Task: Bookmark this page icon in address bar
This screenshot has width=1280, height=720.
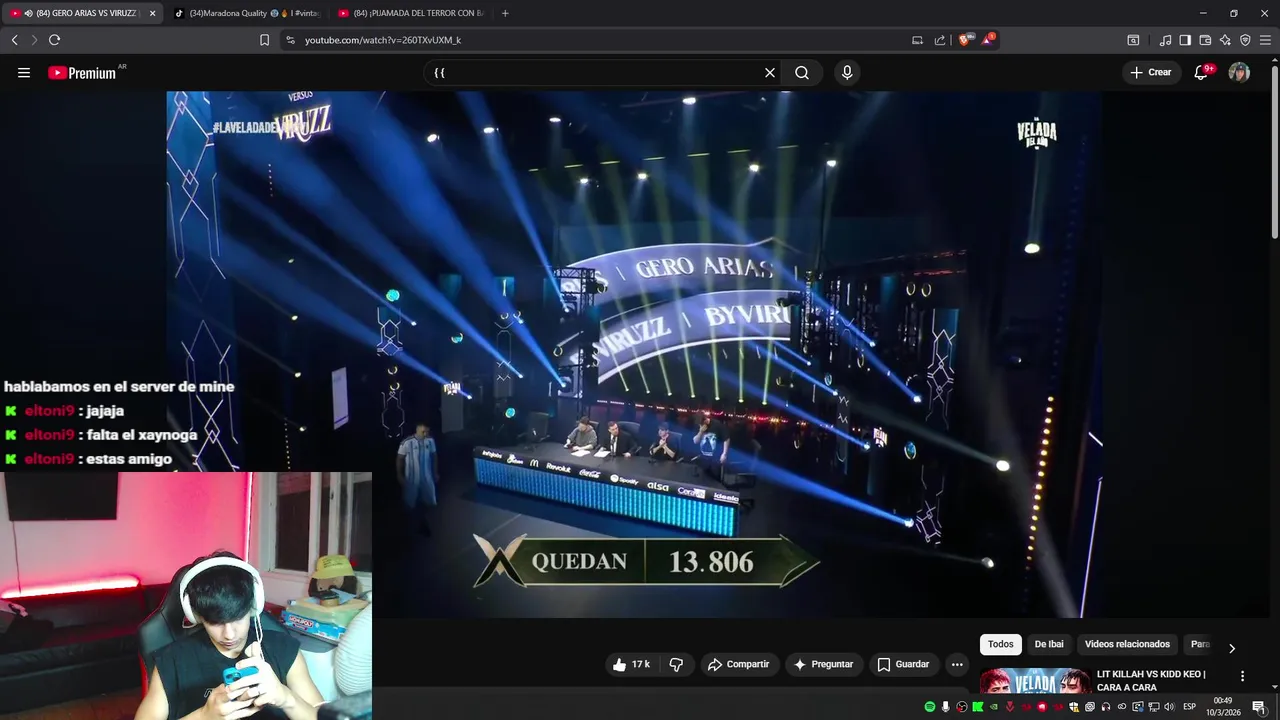Action: pyautogui.click(x=264, y=40)
